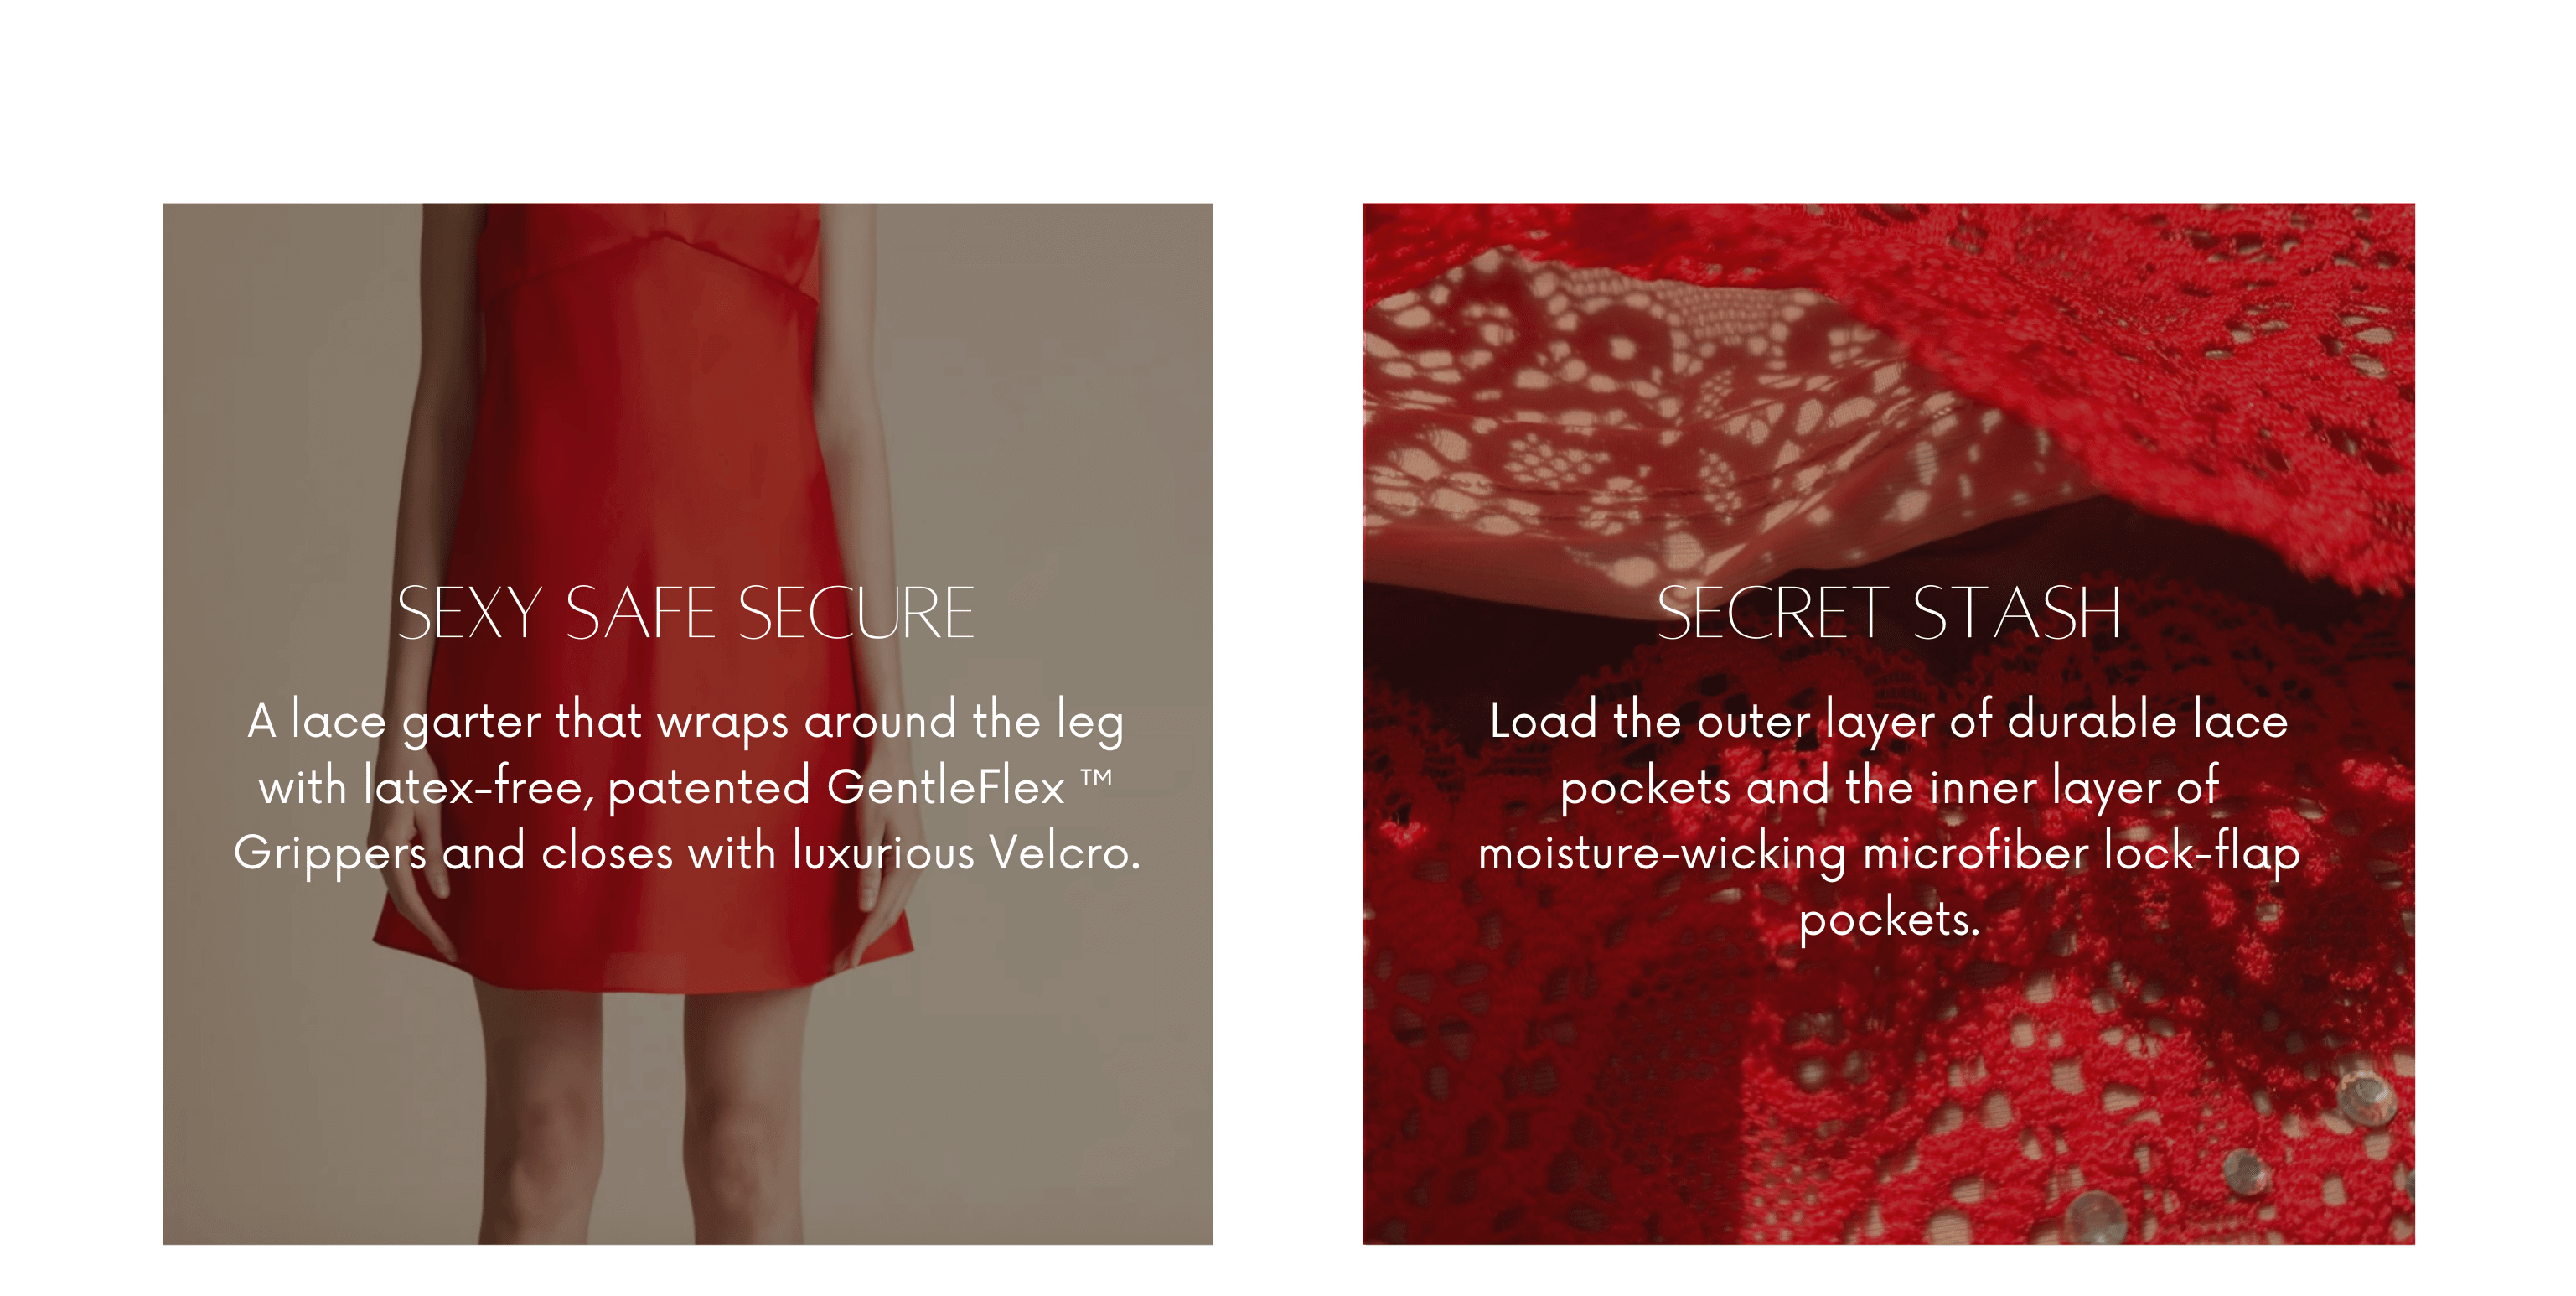
Task: Click the lock-flap text
Action: point(2202,853)
